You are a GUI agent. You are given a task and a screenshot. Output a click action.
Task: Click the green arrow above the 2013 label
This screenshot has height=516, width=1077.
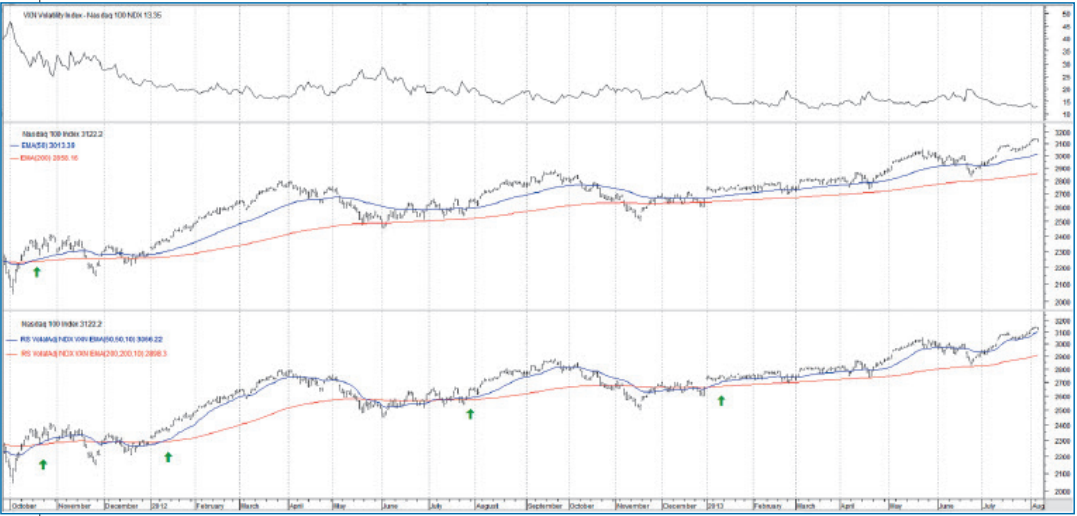(x=720, y=400)
